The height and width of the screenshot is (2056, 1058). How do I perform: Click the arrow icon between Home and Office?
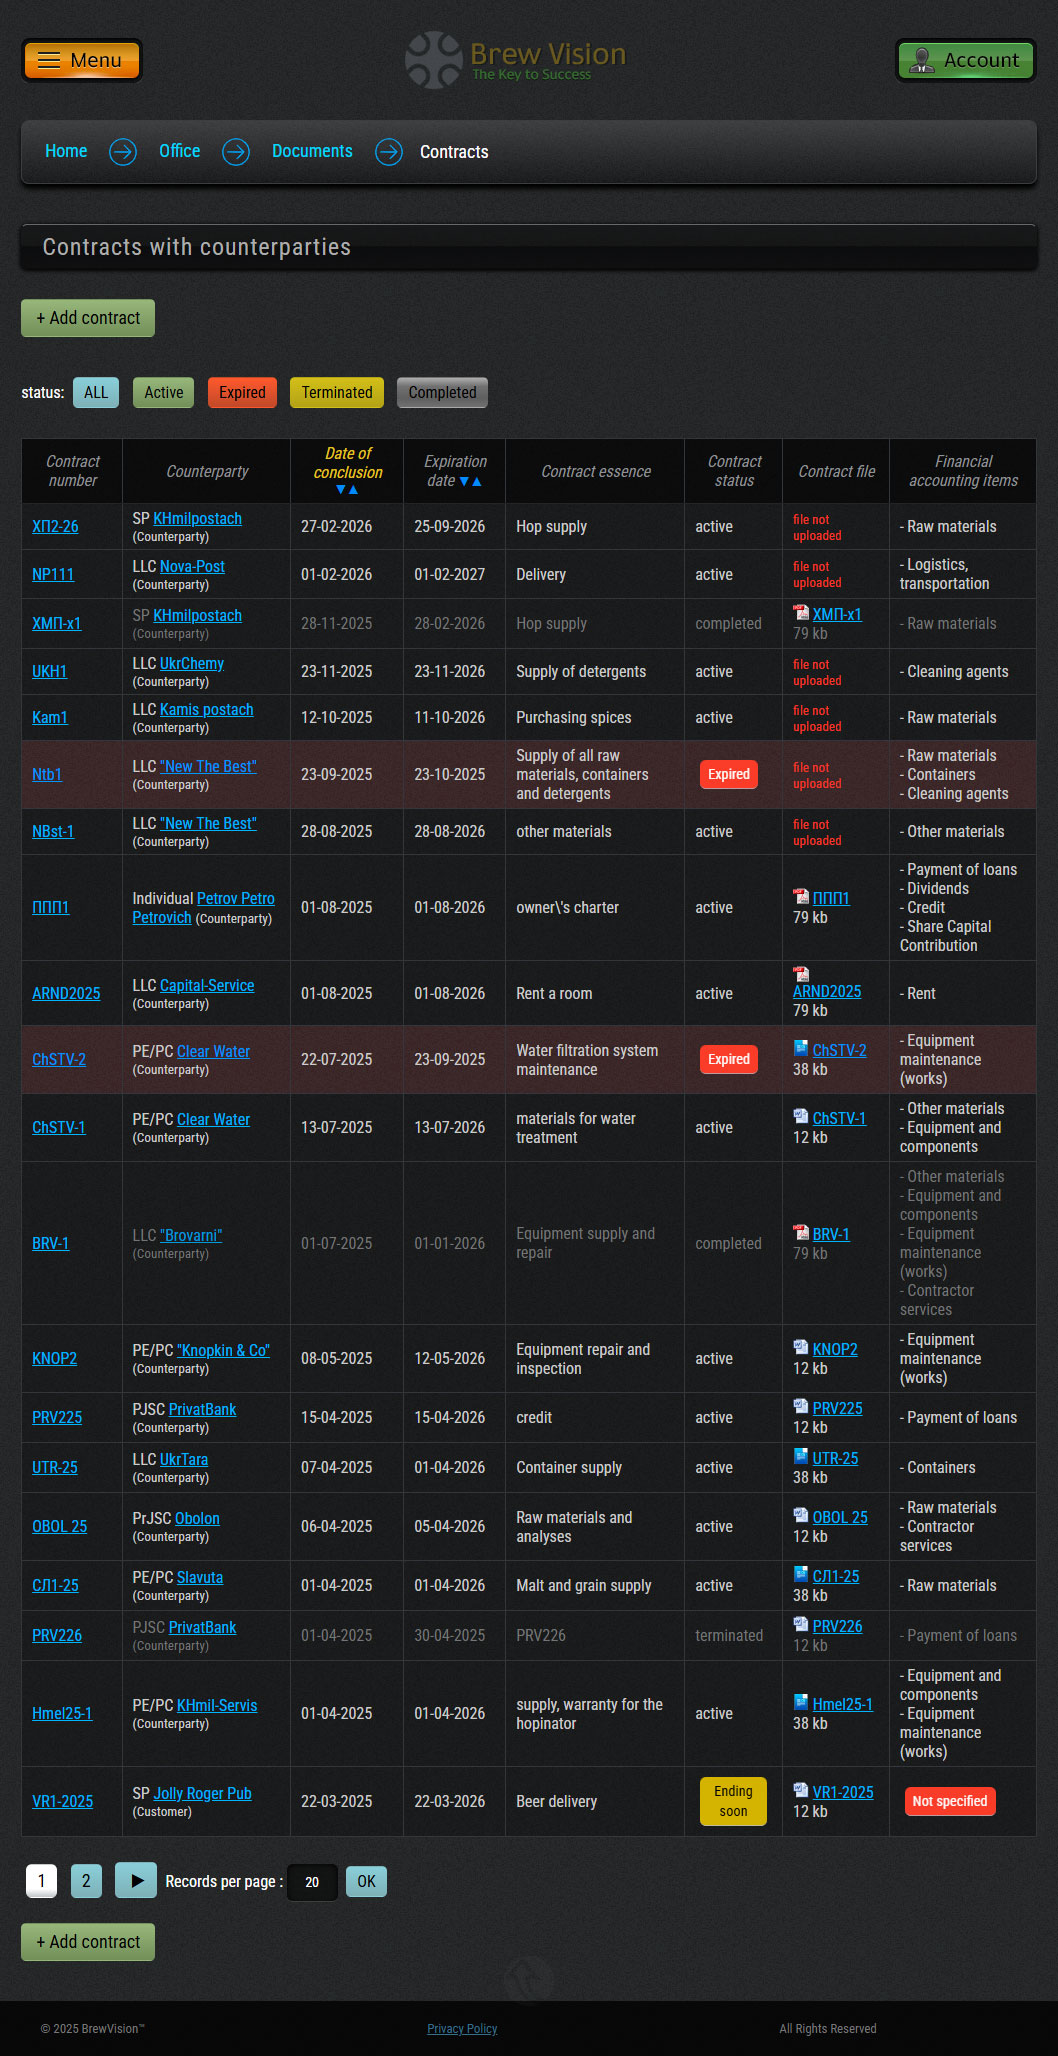123,152
